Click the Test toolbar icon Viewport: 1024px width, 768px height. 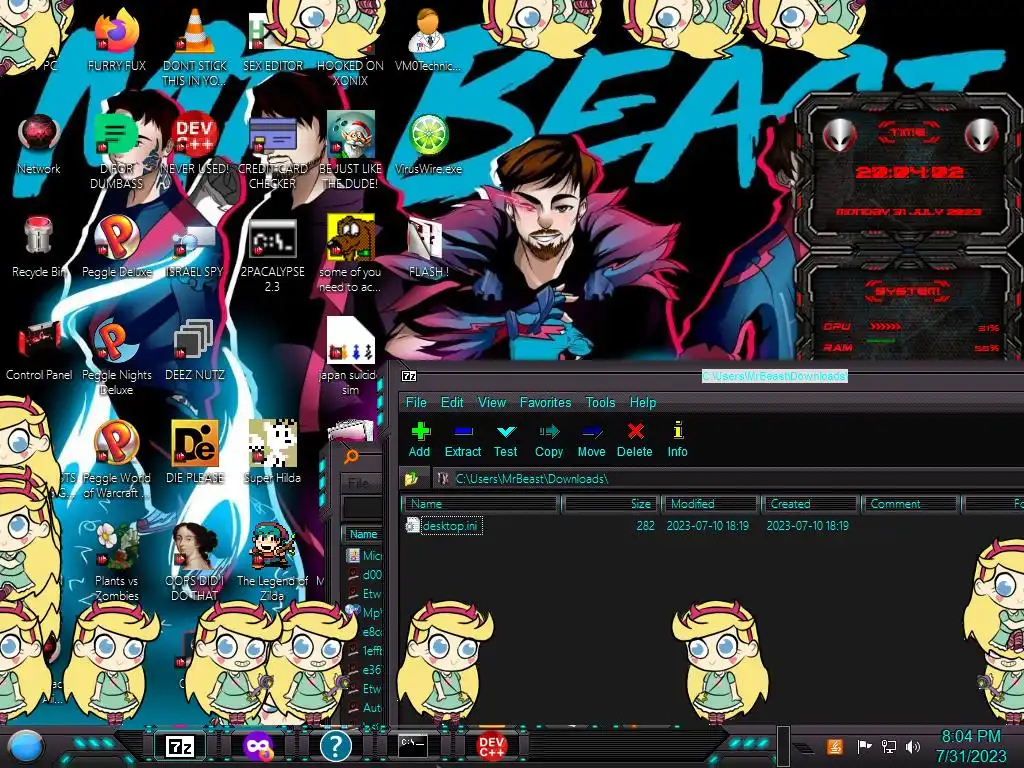pyautogui.click(x=505, y=440)
